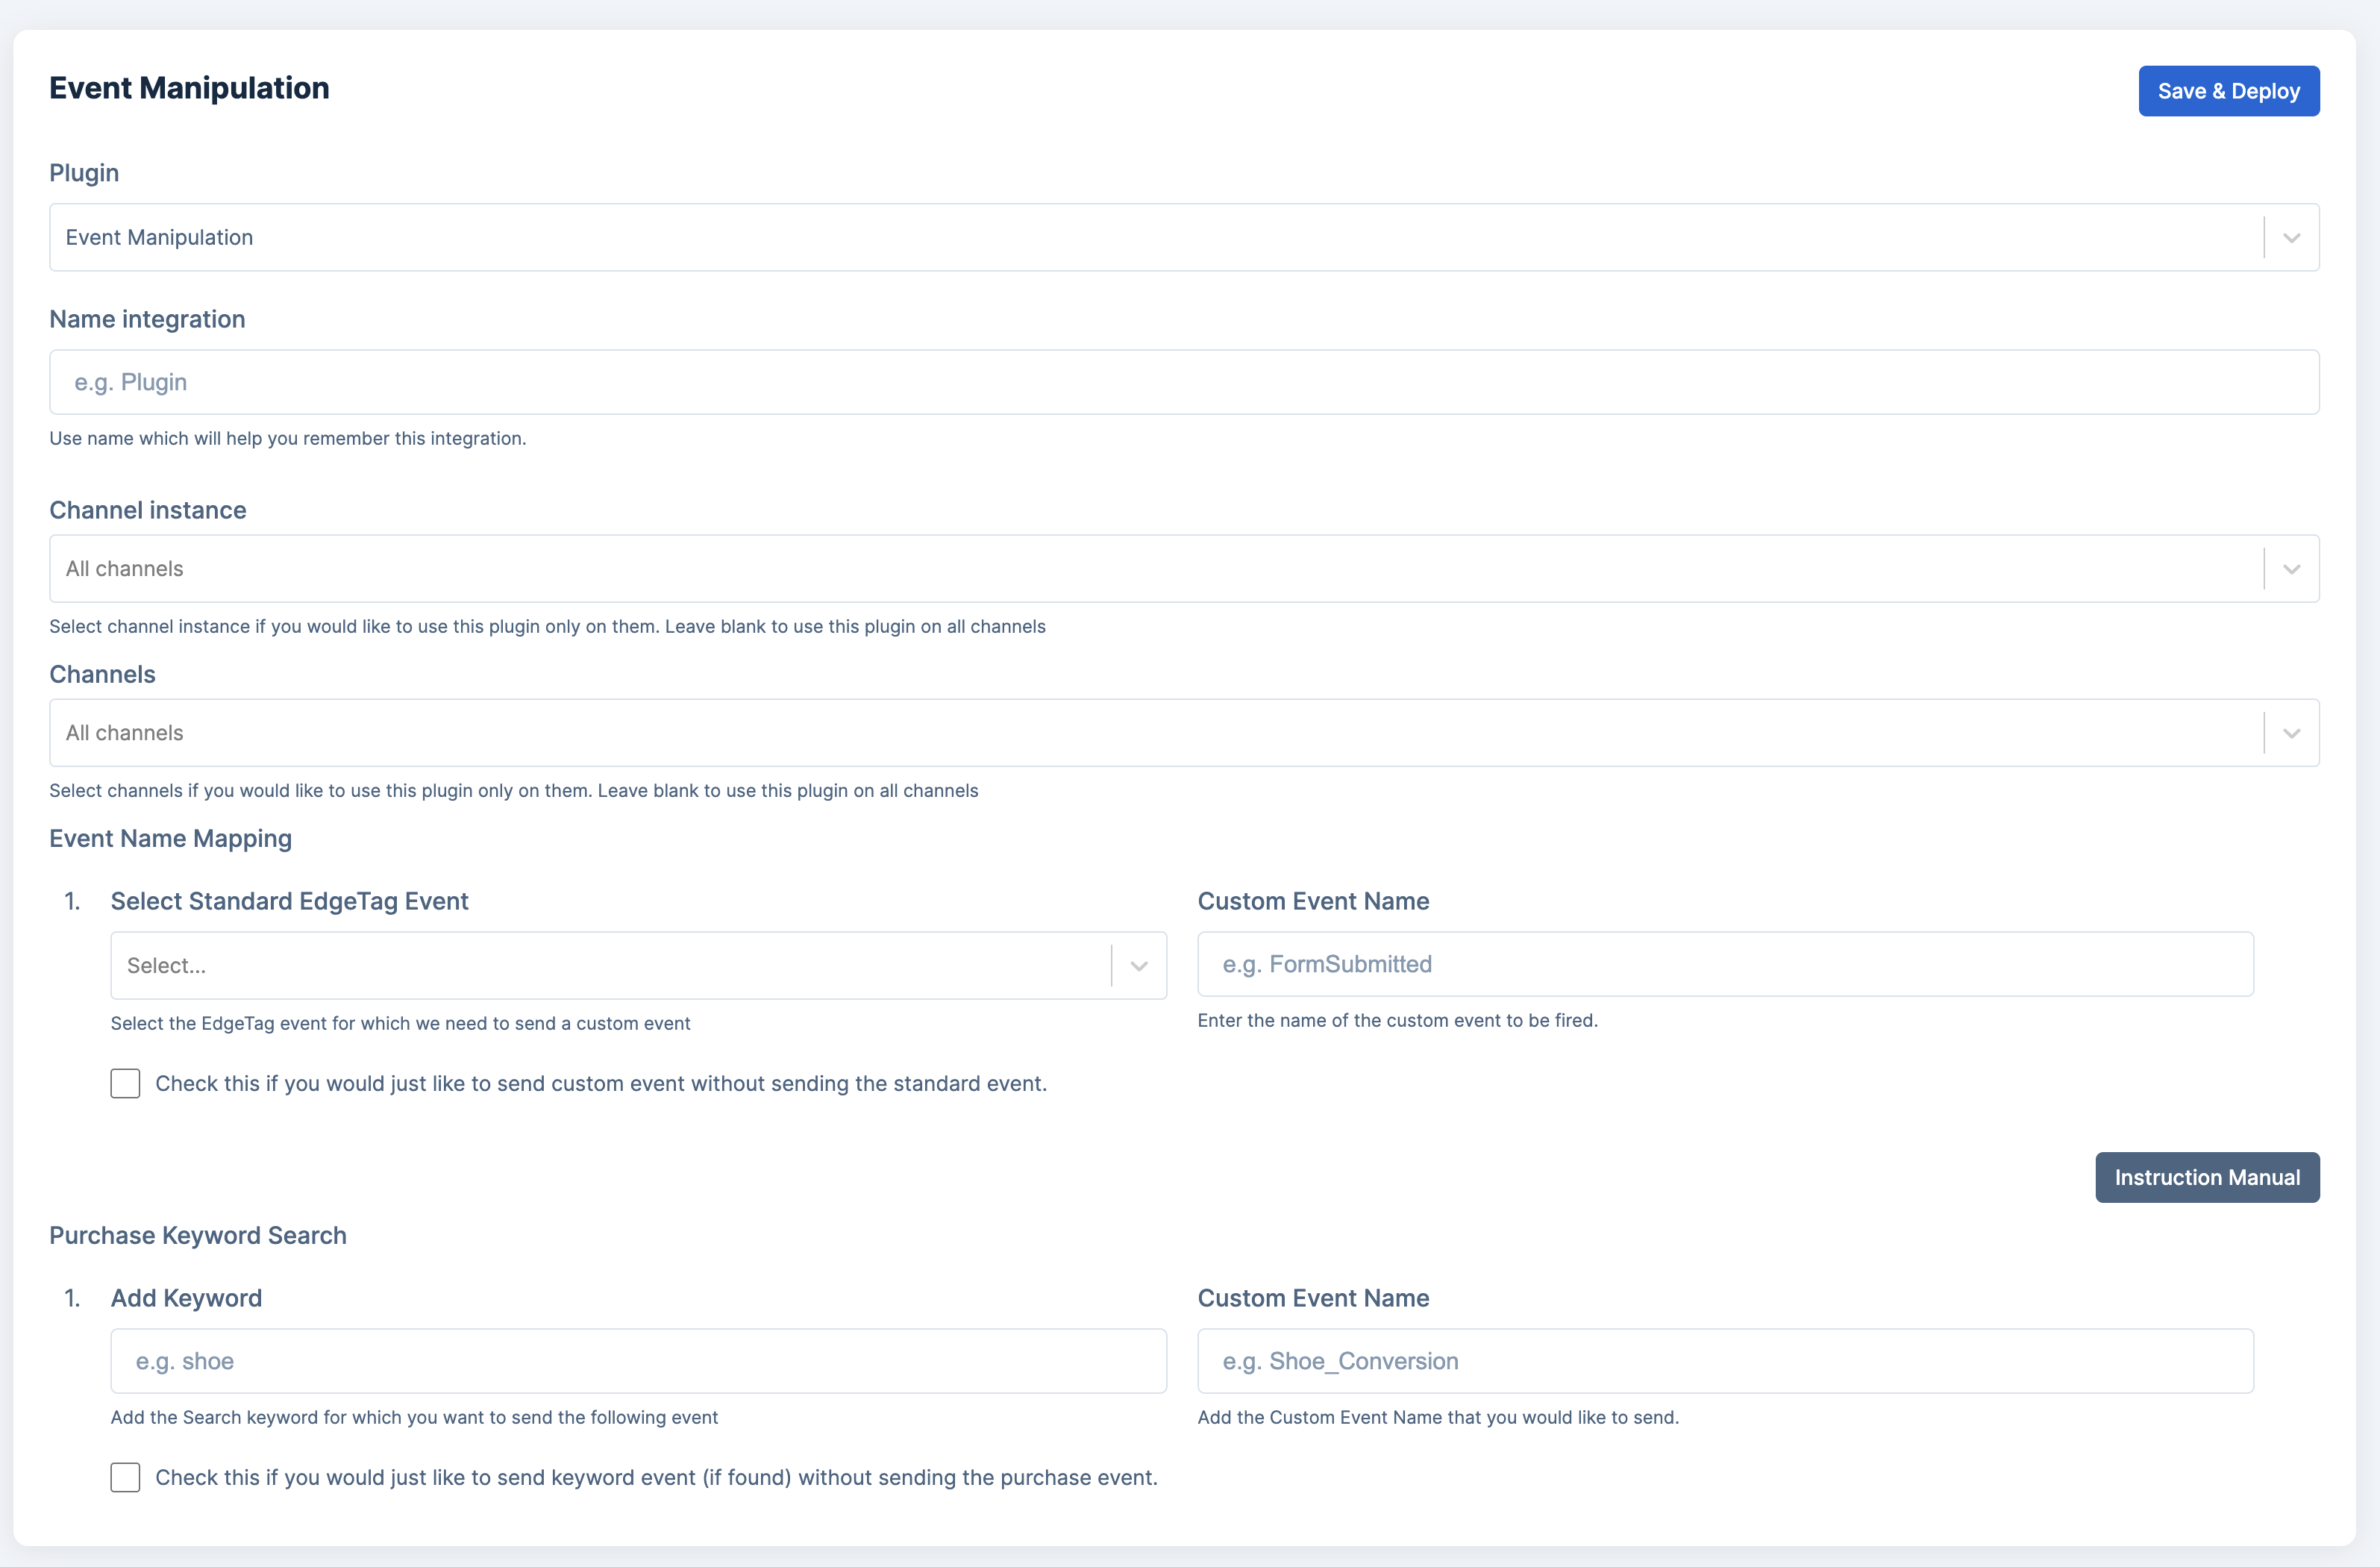The width and height of the screenshot is (2380, 1567).
Task: Click the Add Keyword shoe input
Action: click(638, 1361)
